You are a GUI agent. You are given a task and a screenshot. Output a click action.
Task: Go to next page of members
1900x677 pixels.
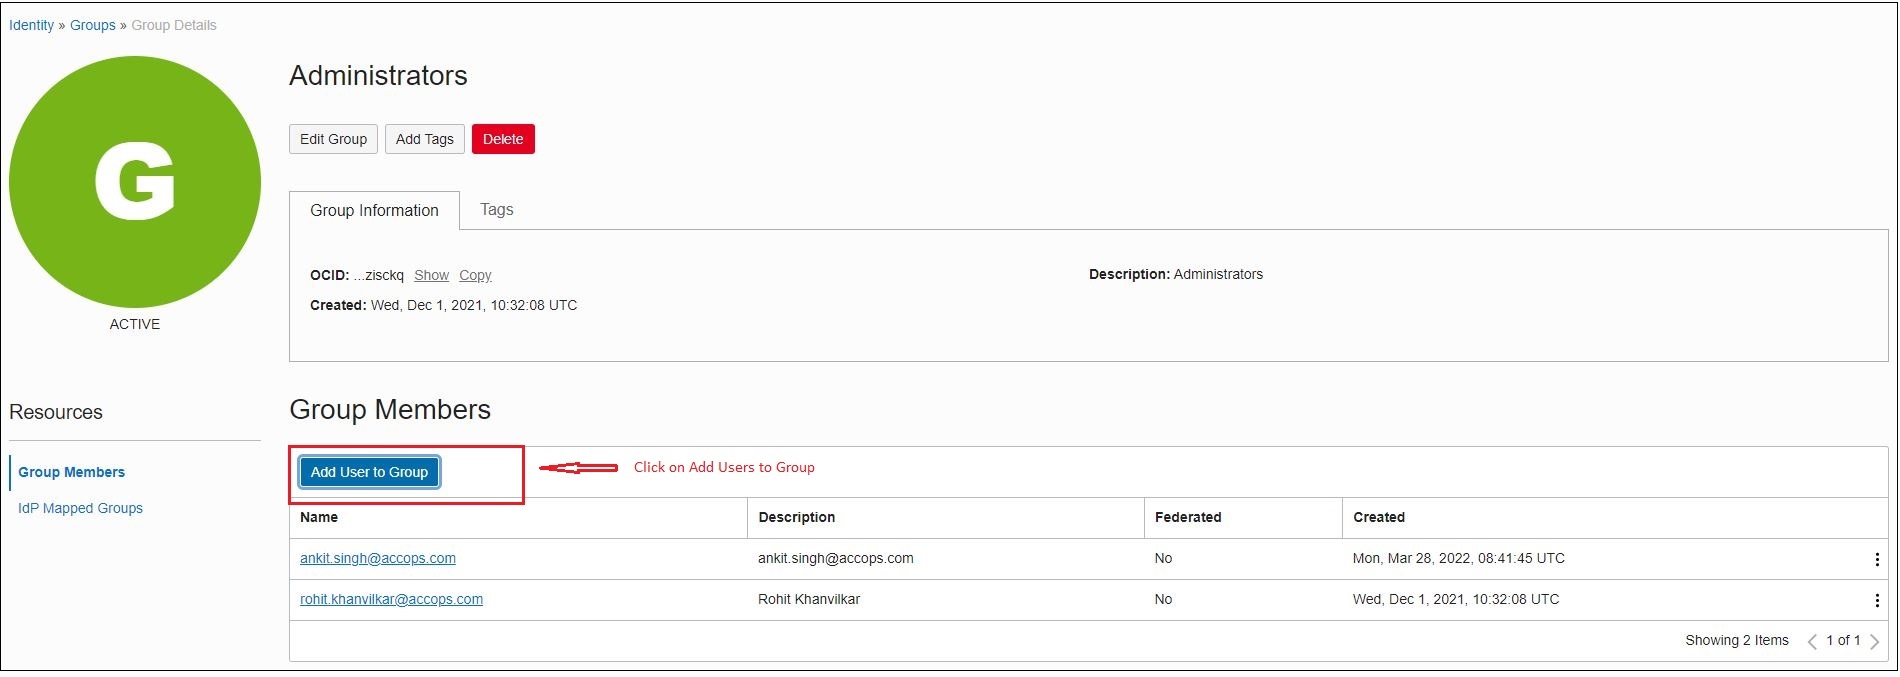(1874, 642)
